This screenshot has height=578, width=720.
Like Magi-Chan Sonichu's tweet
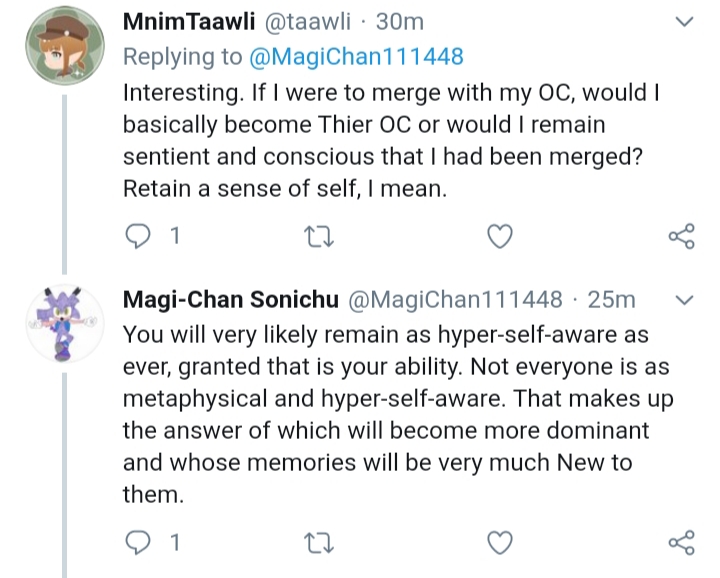(500, 543)
